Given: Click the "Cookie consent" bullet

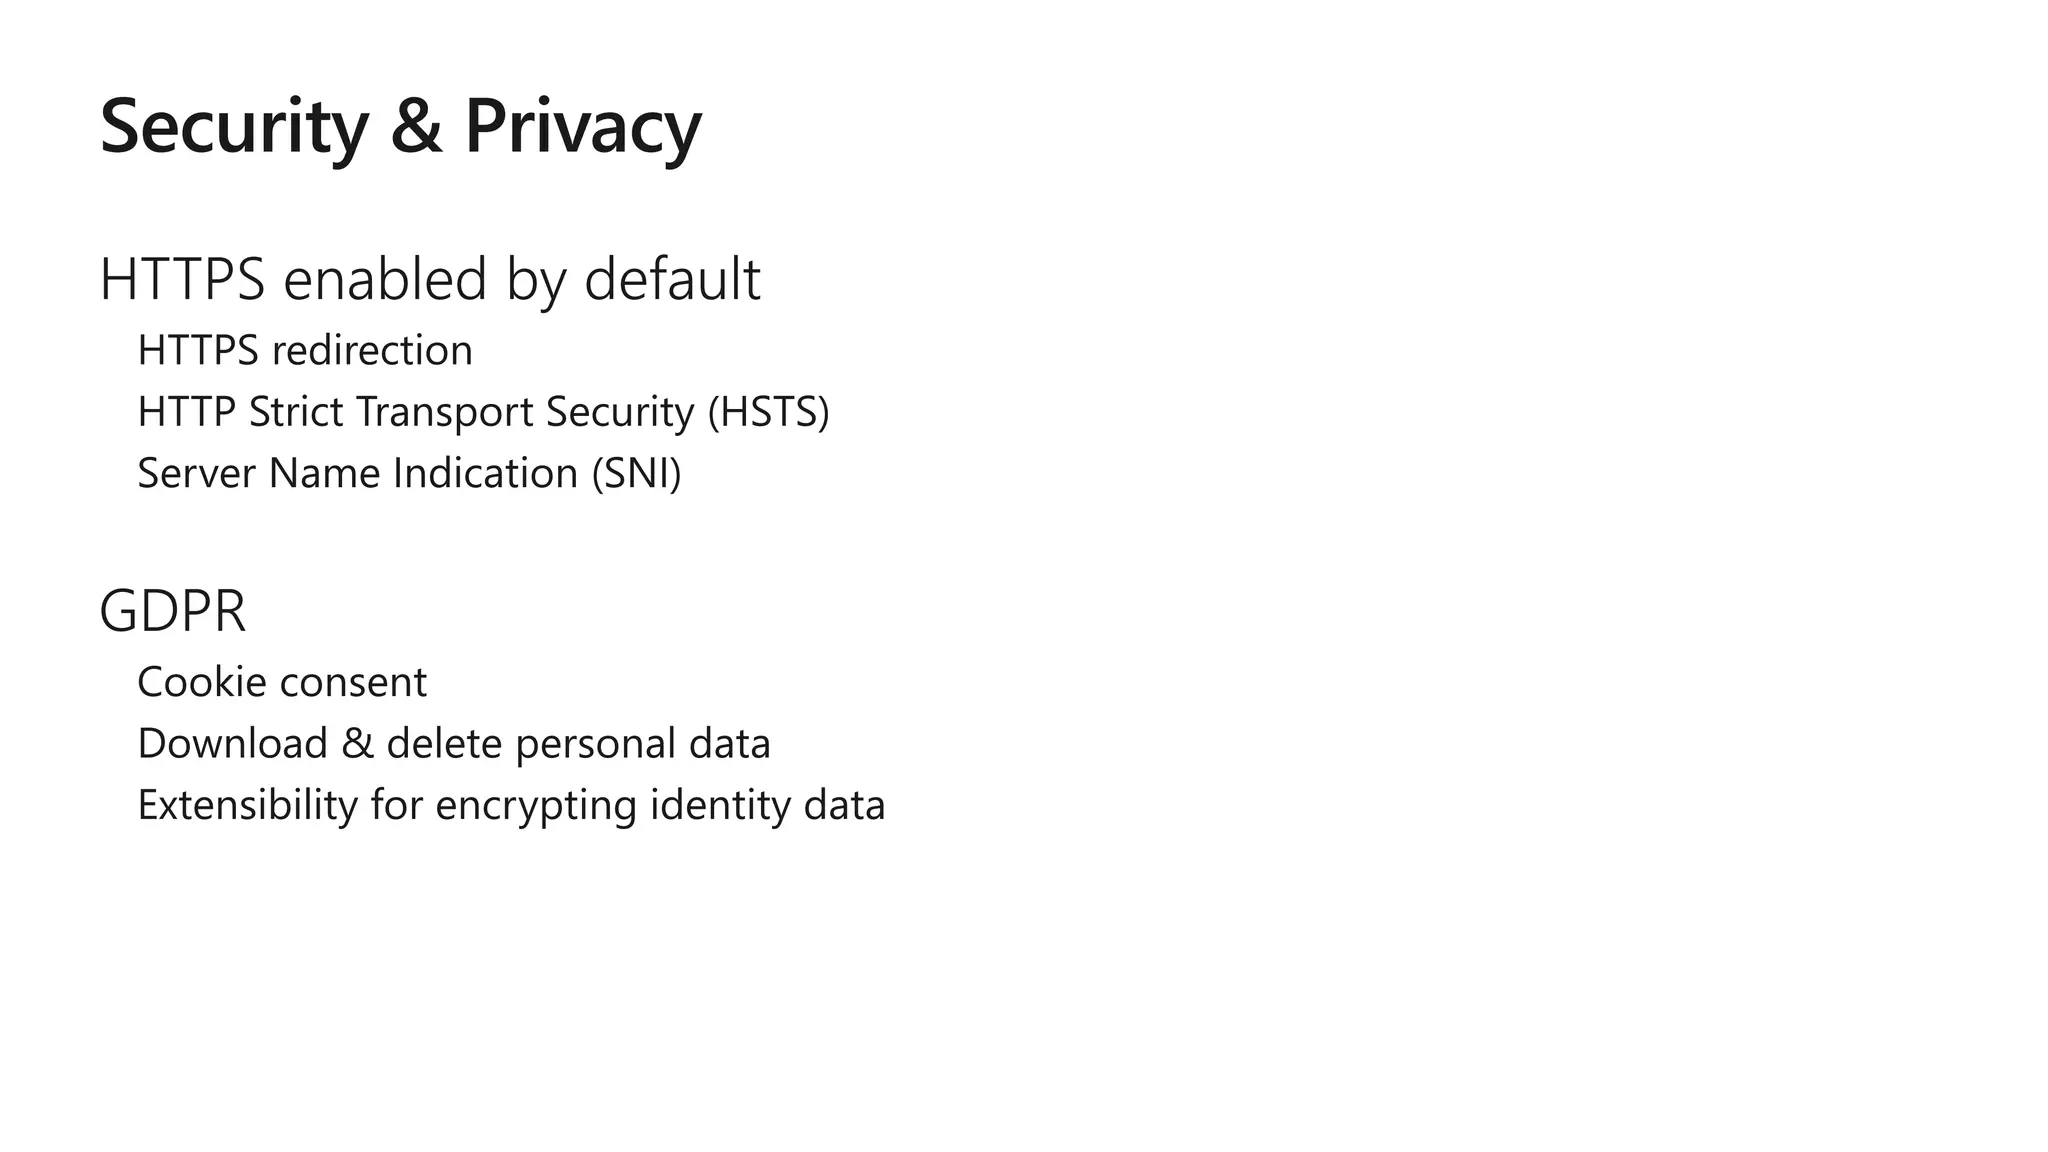Looking at the screenshot, I should click(282, 683).
